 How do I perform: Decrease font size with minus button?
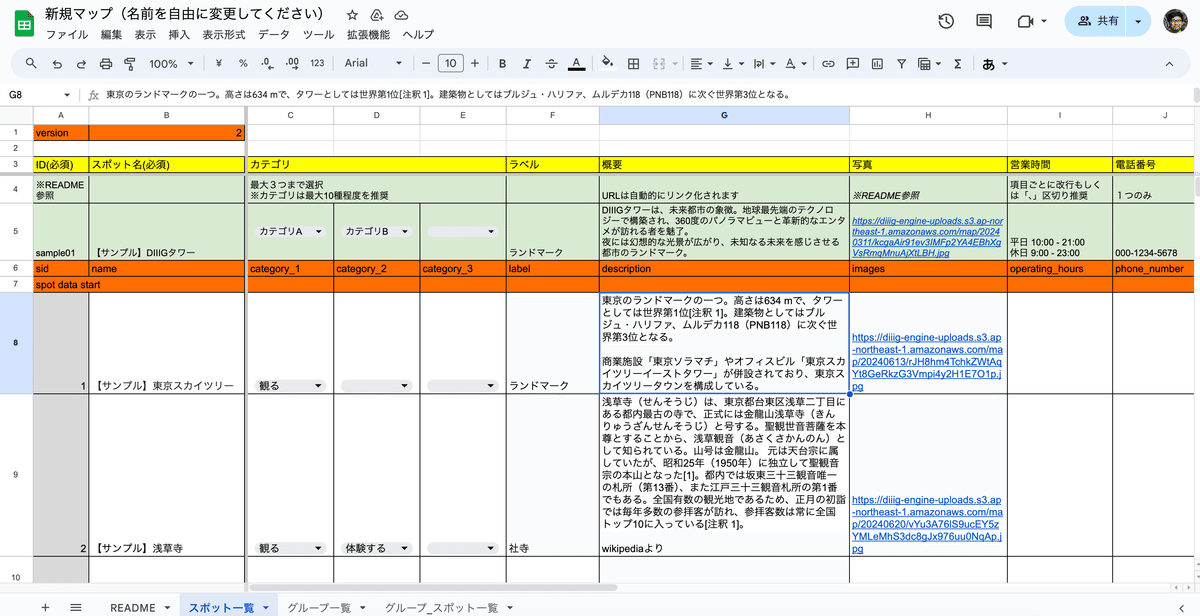426,63
